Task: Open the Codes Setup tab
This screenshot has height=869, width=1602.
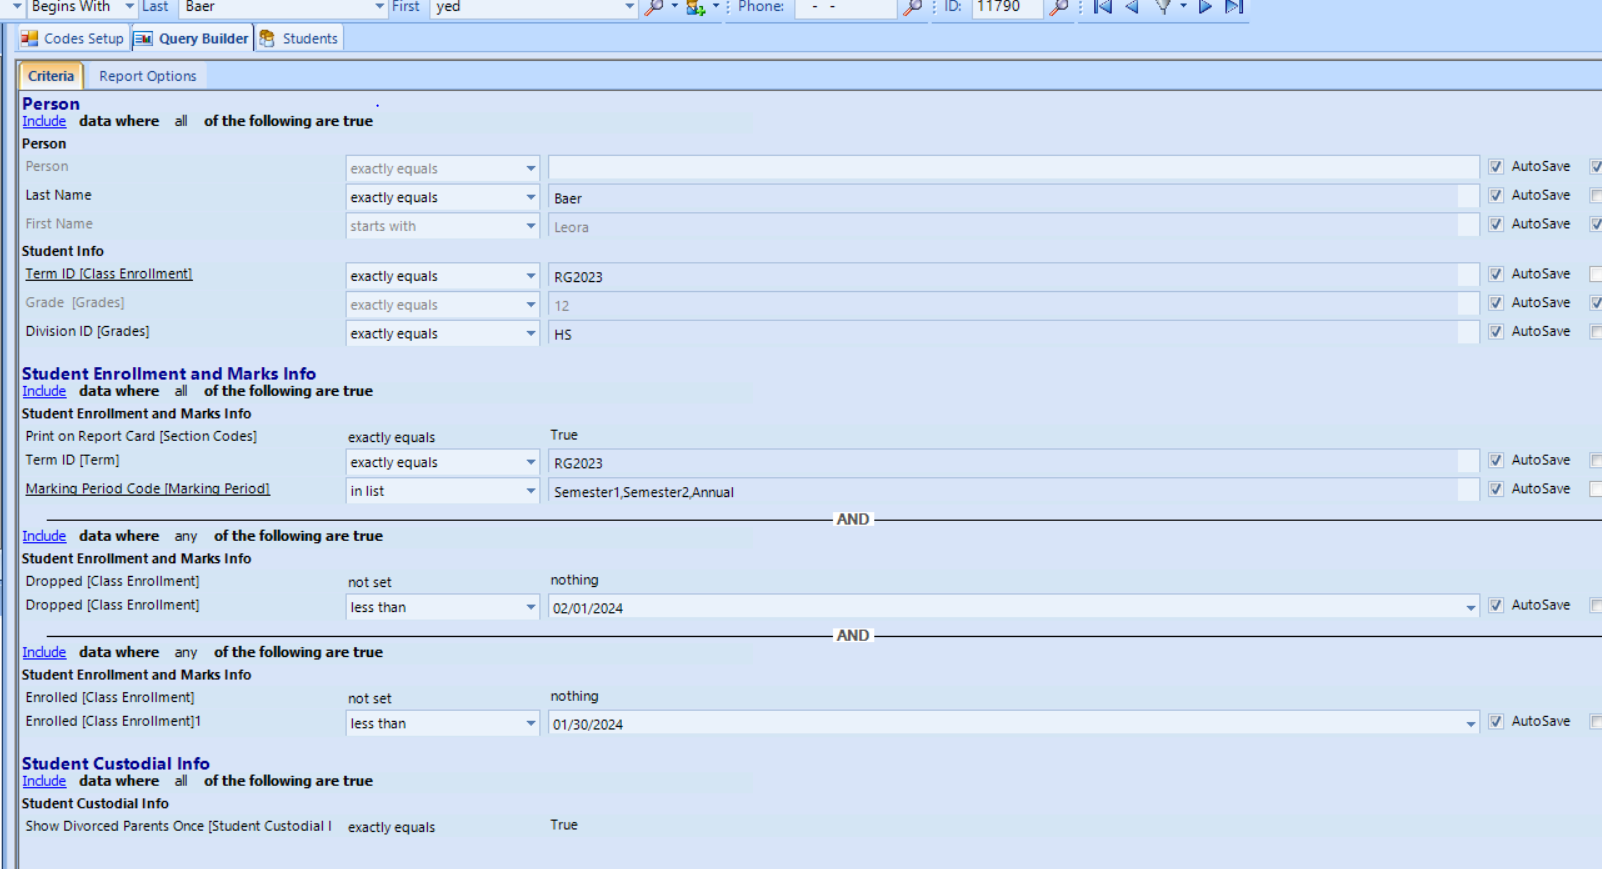Action: click(x=73, y=38)
